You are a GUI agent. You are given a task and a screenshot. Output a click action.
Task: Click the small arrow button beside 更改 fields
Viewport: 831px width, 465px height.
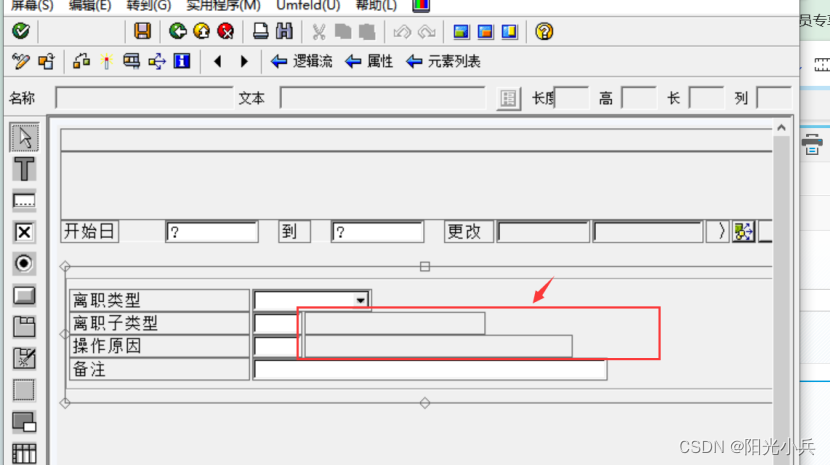click(718, 232)
